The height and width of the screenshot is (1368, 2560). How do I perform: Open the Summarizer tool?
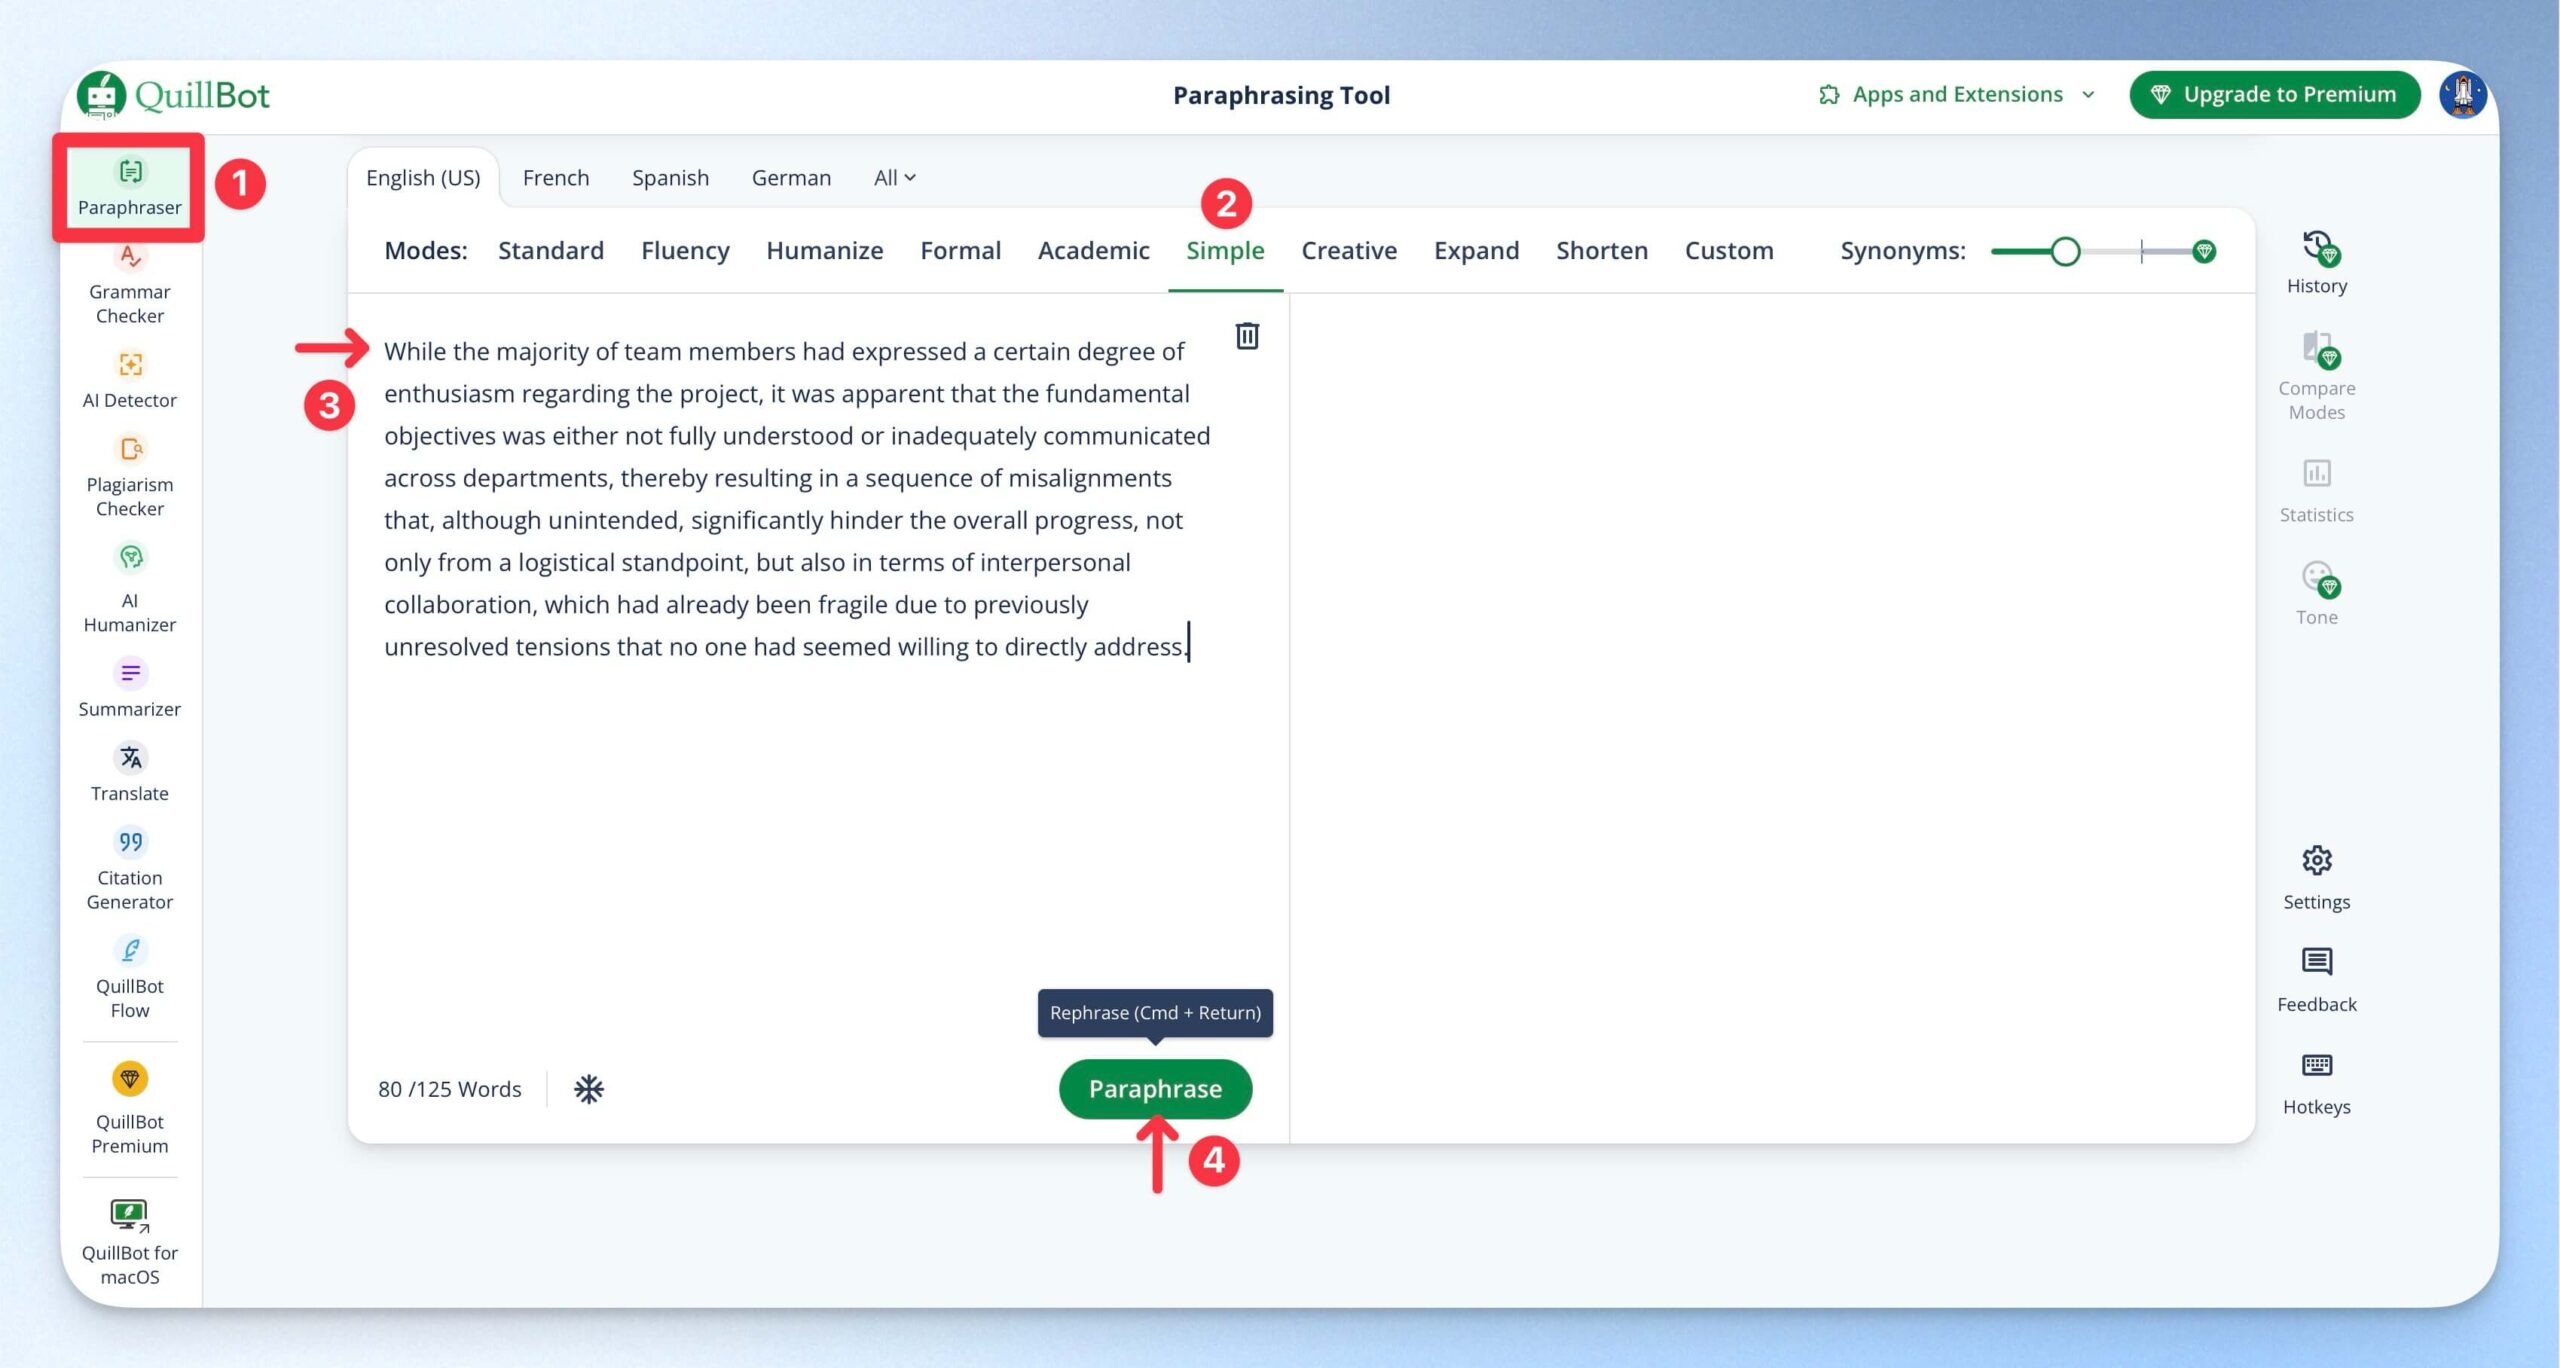click(129, 689)
